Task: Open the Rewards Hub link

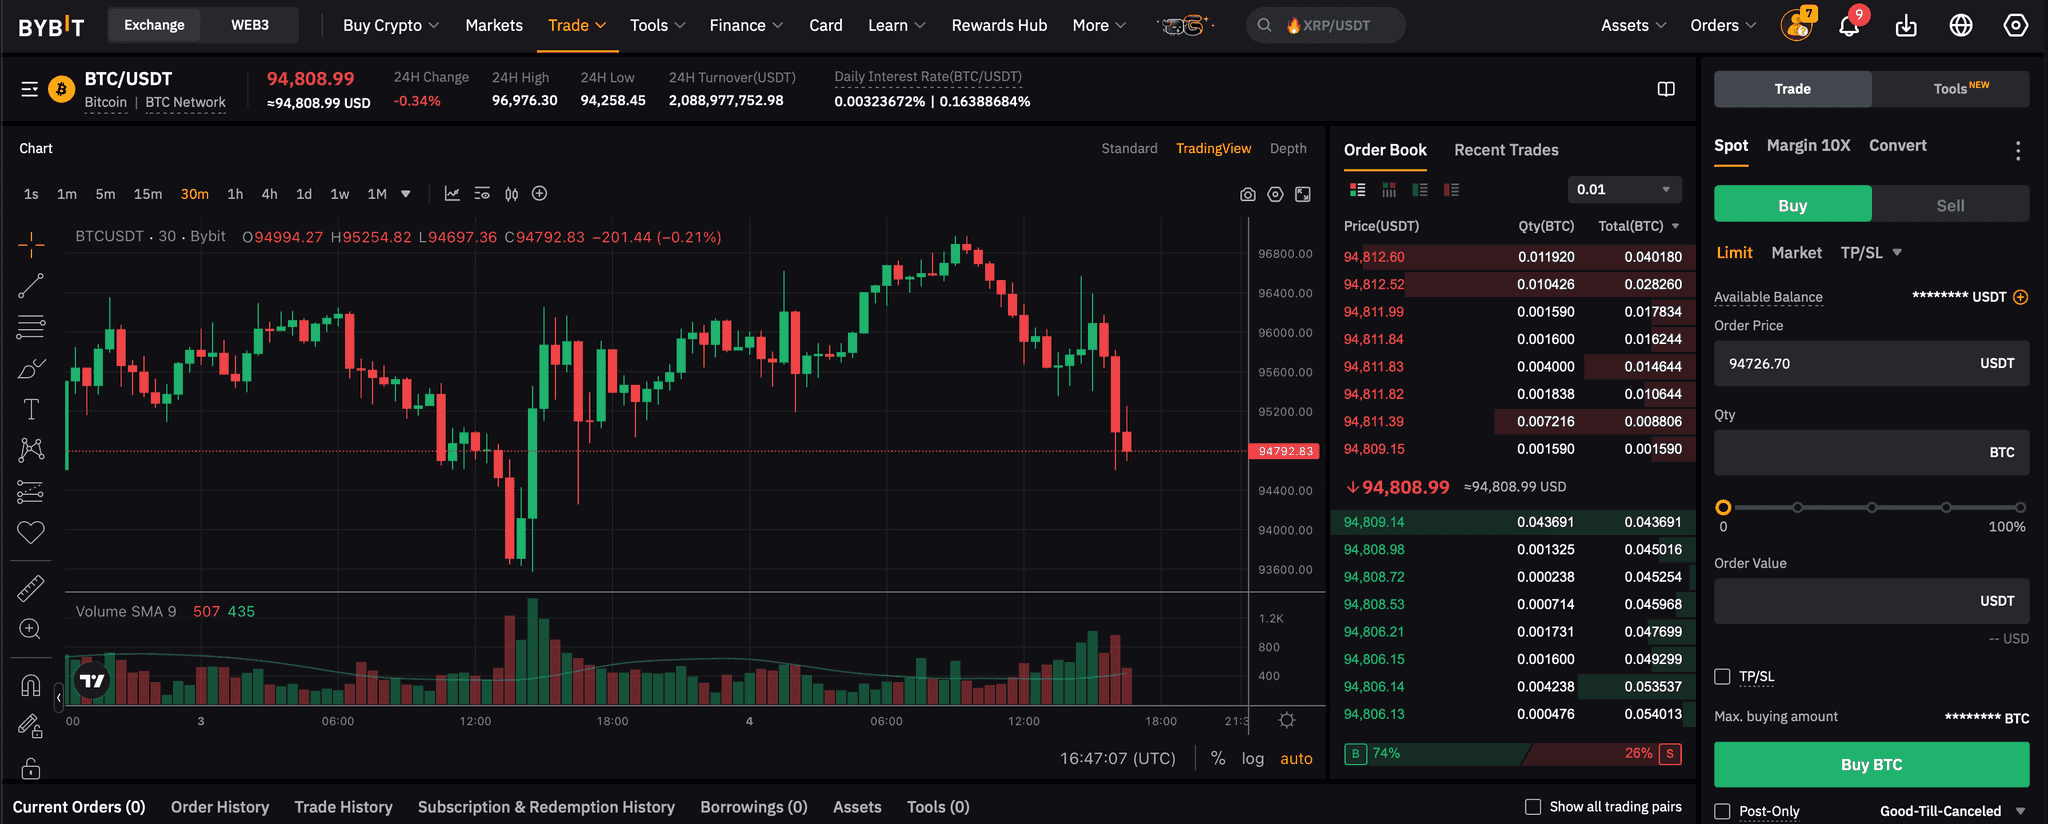Action: (999, 25)
